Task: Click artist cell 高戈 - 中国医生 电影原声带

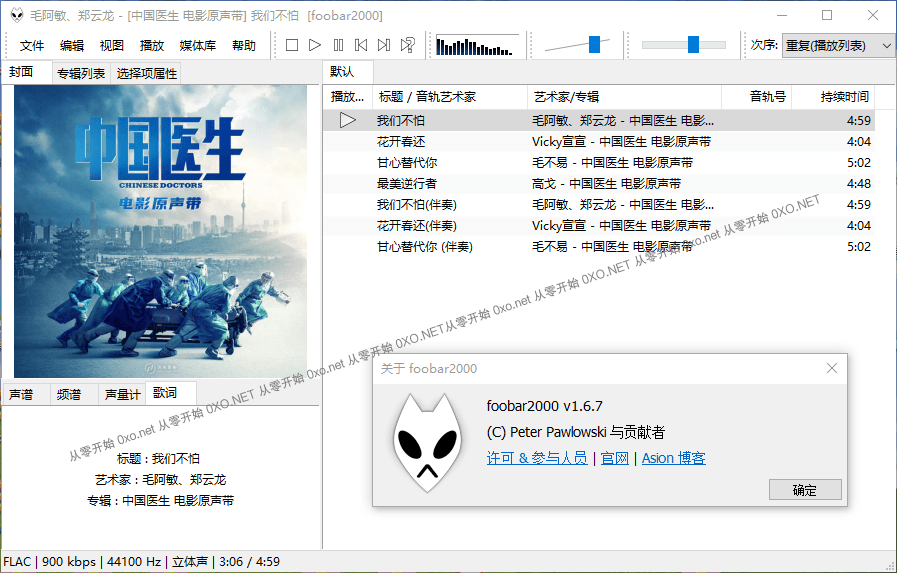Action: click(x=606, y=184)
